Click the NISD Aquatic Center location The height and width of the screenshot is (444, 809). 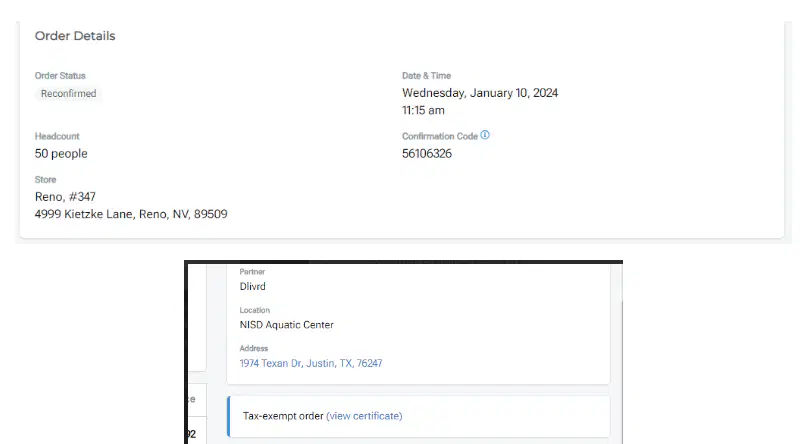pyautogui.click(x=286, y=325)
